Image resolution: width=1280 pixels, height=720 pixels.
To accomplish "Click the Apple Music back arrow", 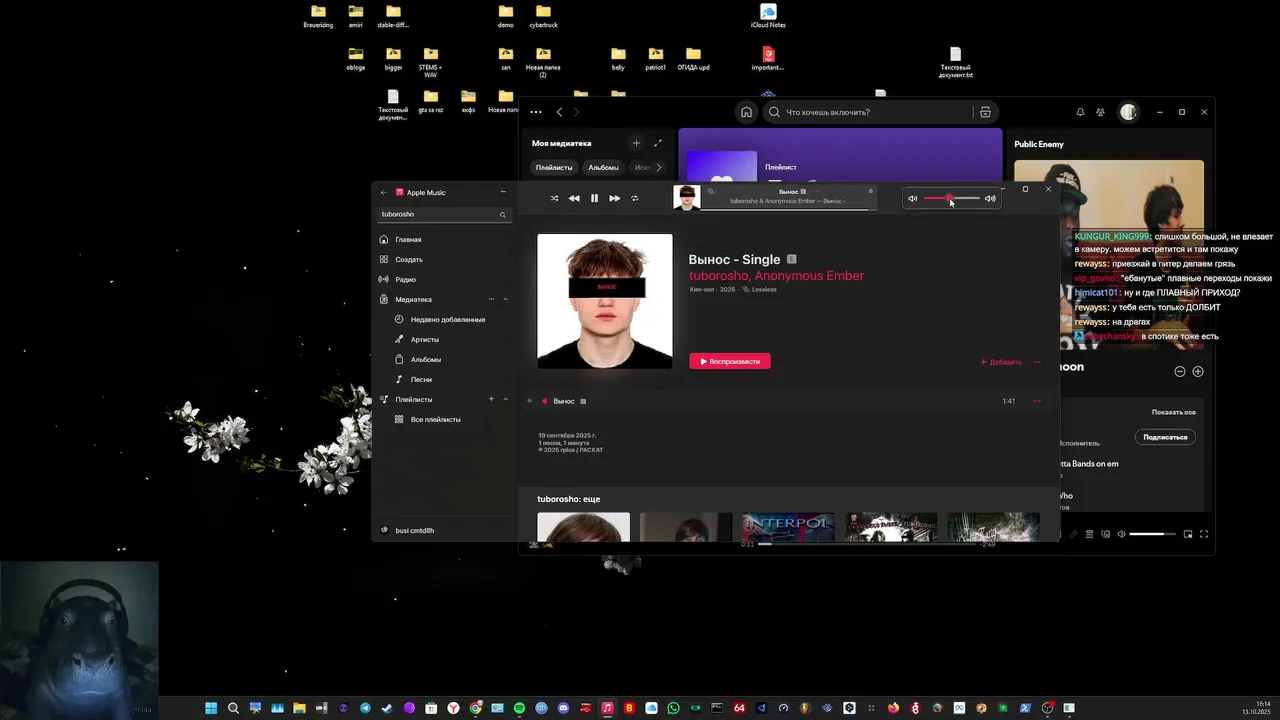I will (x=384, y=192).
